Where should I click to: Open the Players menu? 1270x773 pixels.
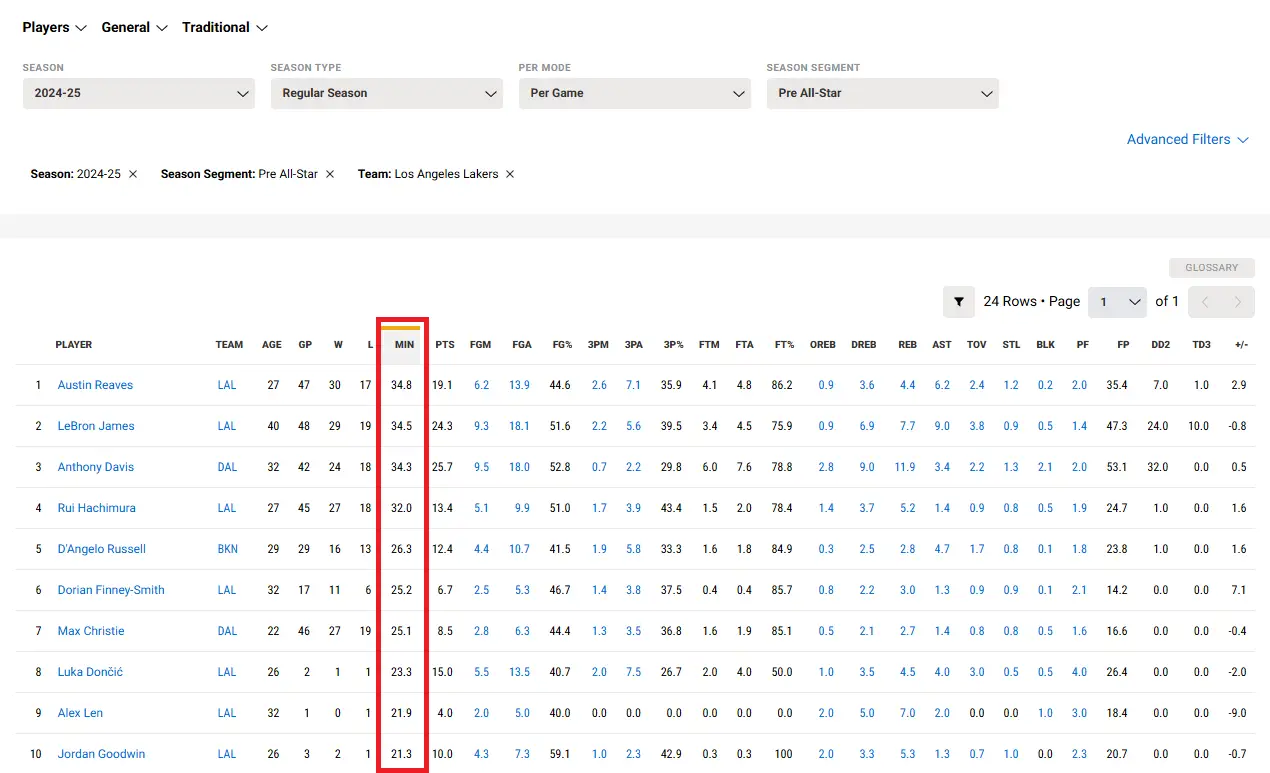coord(55,27)
